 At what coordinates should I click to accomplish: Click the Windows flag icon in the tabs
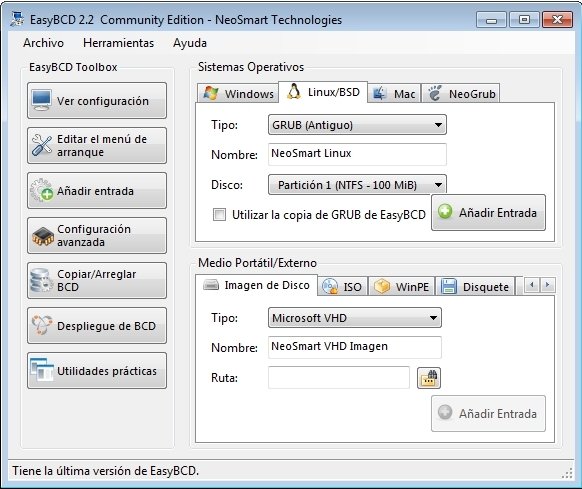(x=211, y=93)
